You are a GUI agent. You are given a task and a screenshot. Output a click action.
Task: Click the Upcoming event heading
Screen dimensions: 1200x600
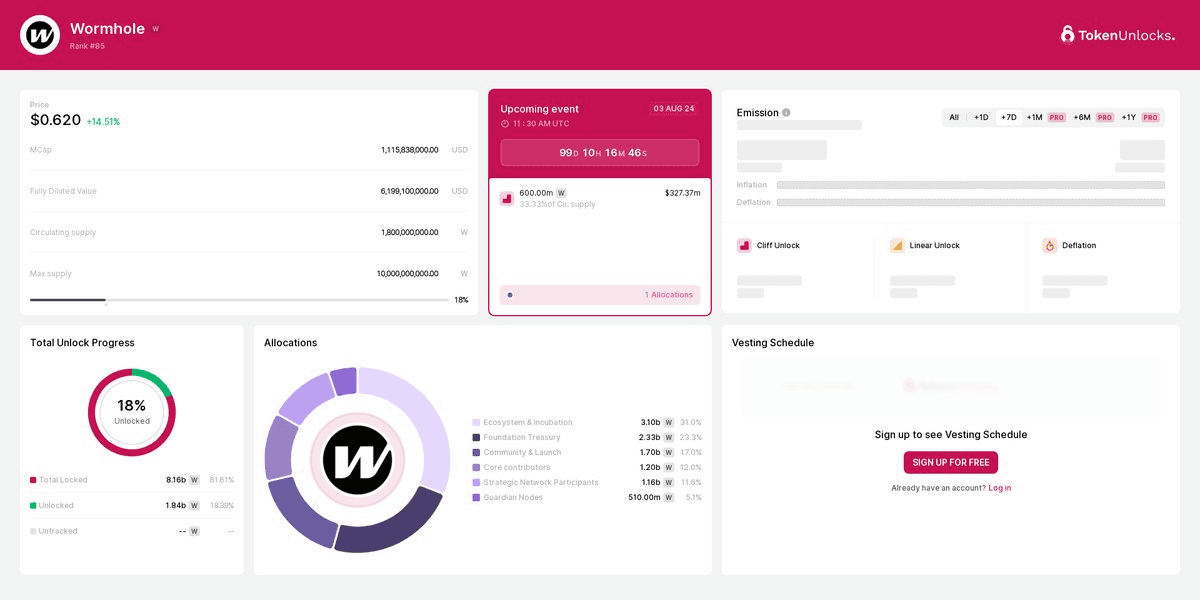pyautogui.click(x=540, y=109)
